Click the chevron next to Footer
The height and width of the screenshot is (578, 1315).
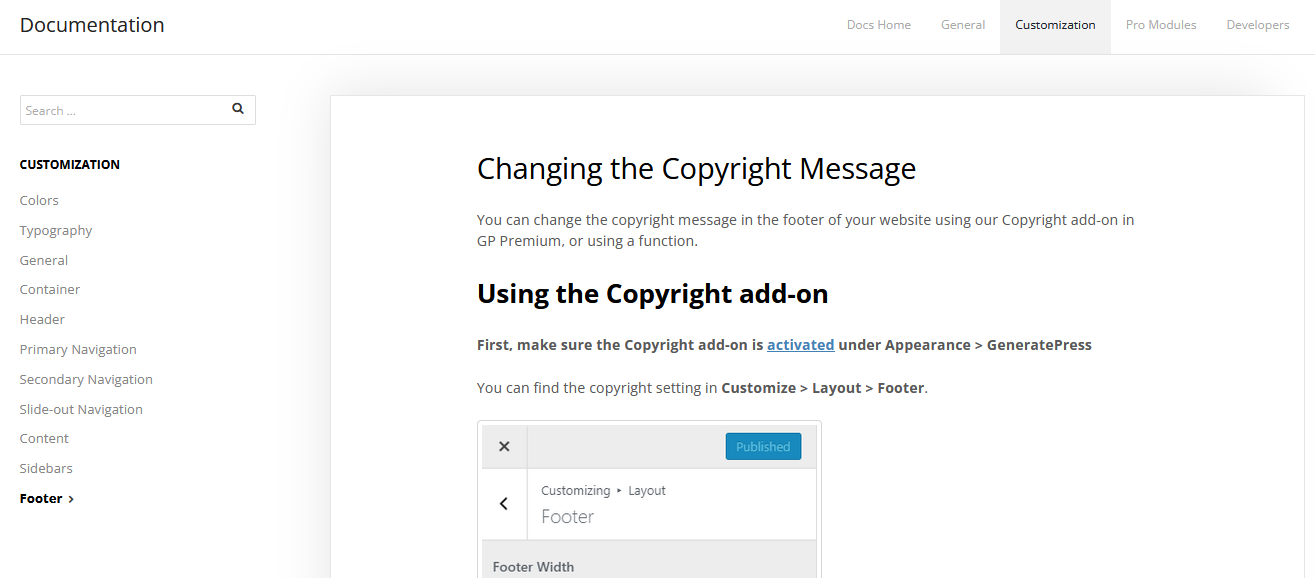71,499
